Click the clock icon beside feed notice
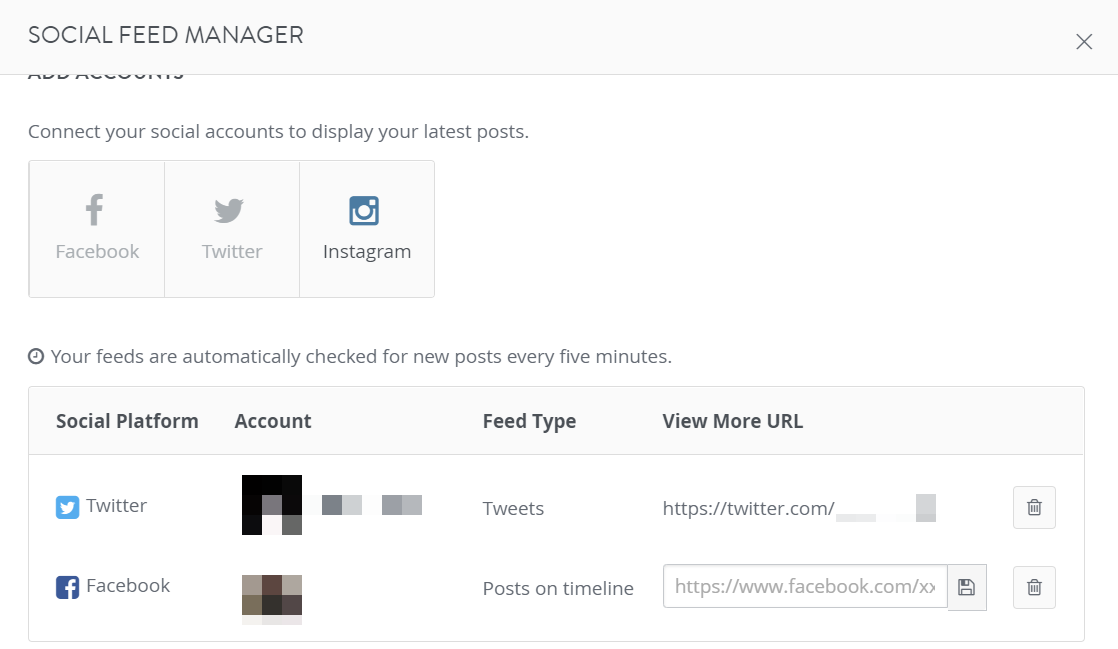Screen dimensions: 1118x649 coord(36,356)
